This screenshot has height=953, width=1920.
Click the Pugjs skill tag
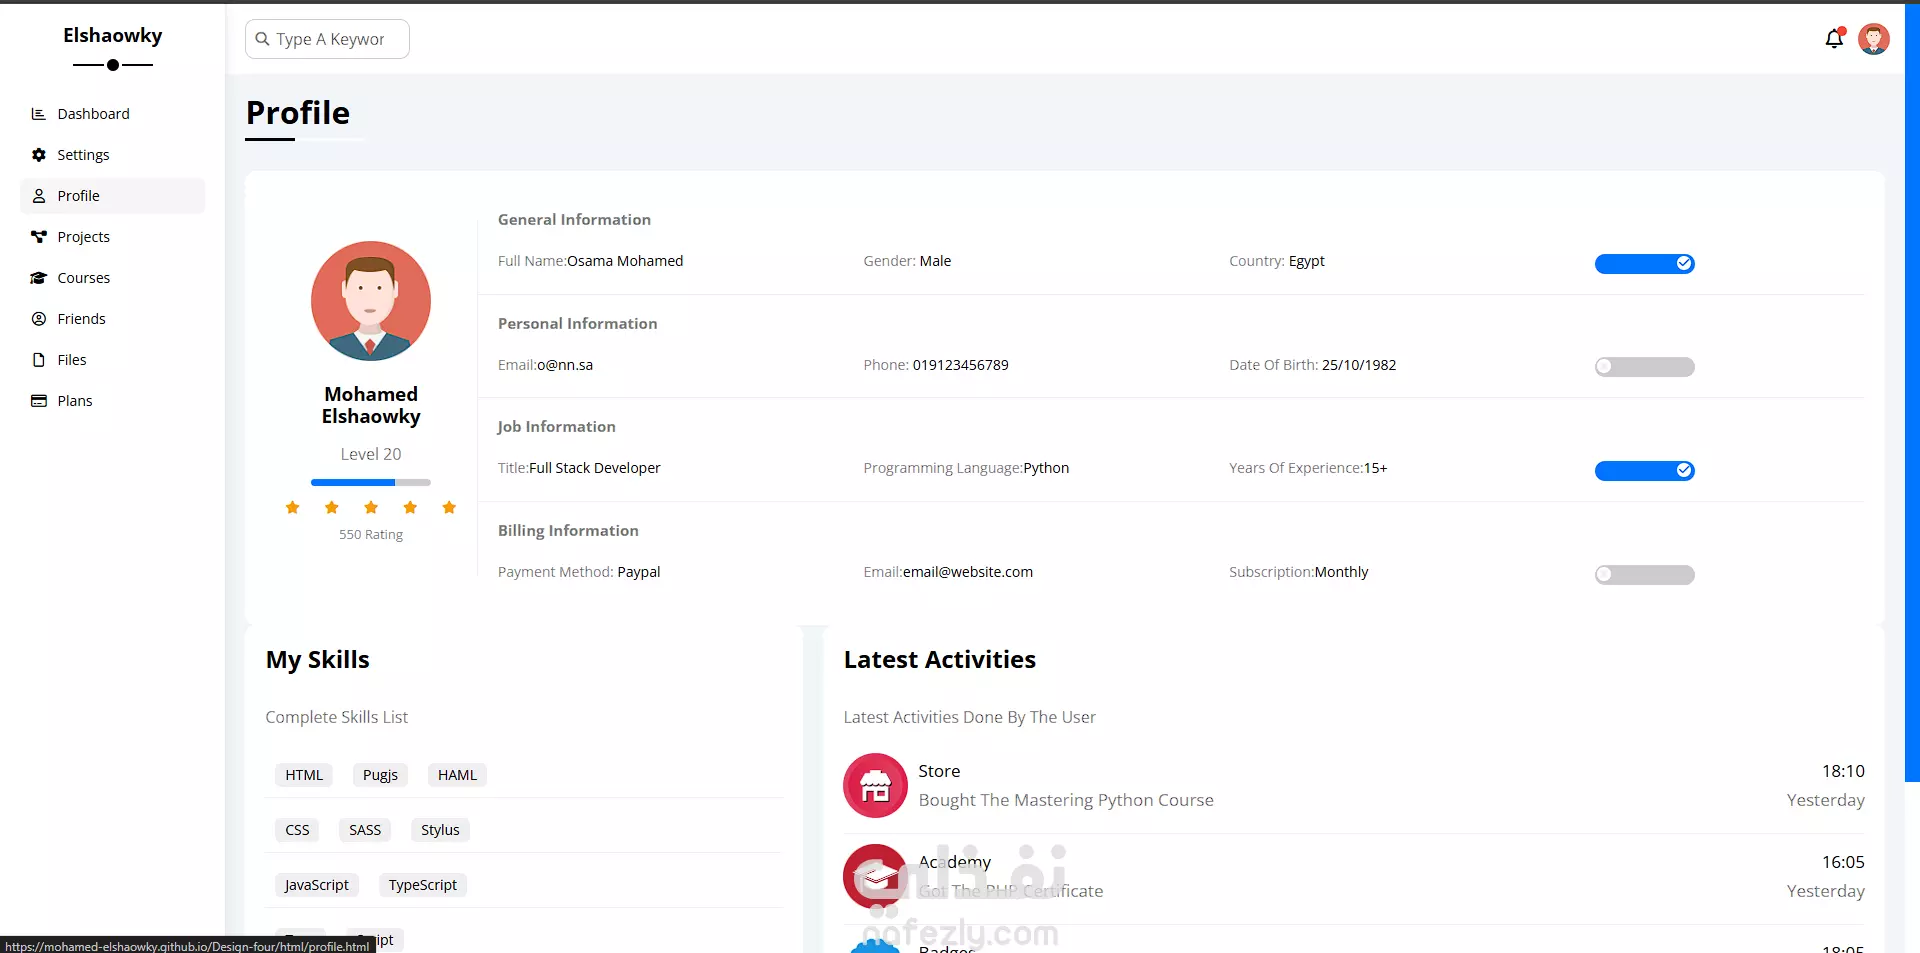click(x=380, y=775)
